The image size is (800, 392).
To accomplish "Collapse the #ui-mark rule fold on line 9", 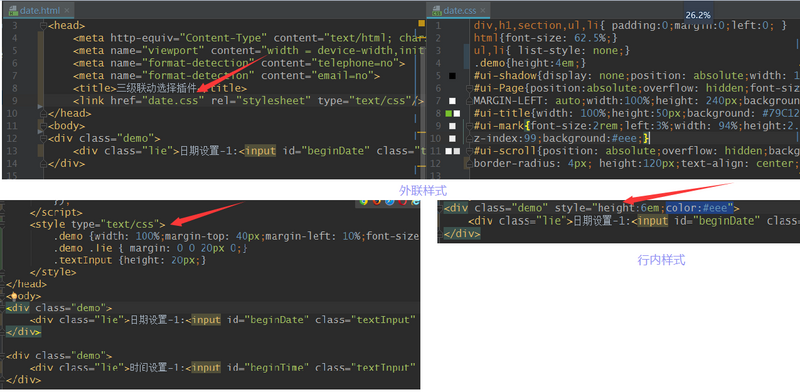I will pos(468,126).
